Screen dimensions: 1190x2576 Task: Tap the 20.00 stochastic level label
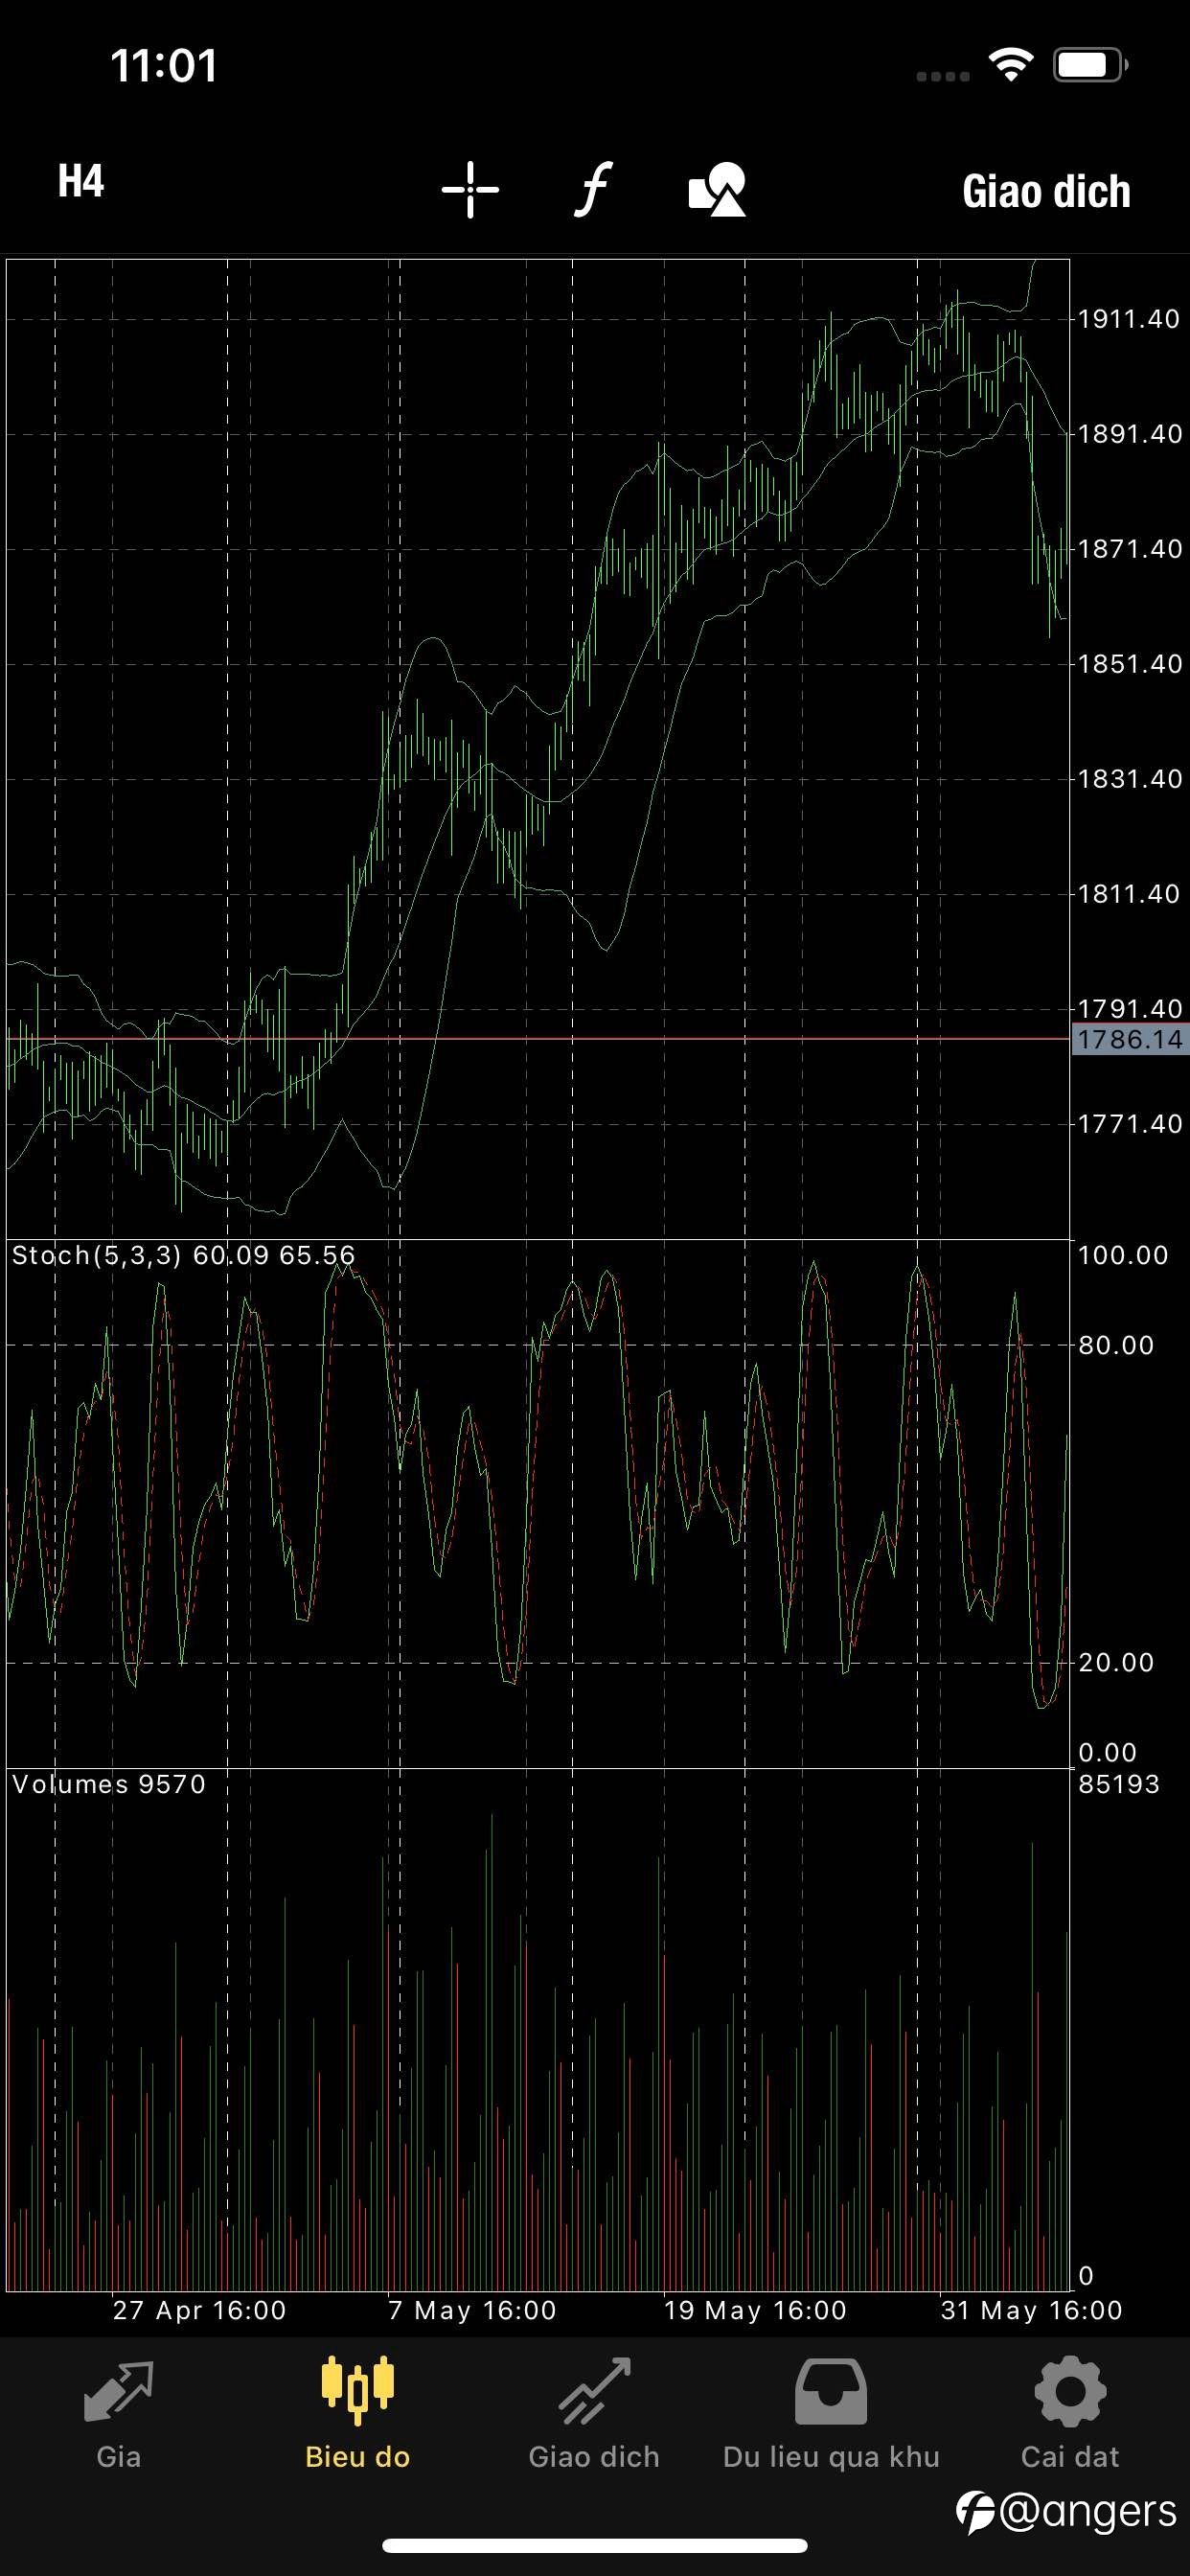tap(1116, 1662)
